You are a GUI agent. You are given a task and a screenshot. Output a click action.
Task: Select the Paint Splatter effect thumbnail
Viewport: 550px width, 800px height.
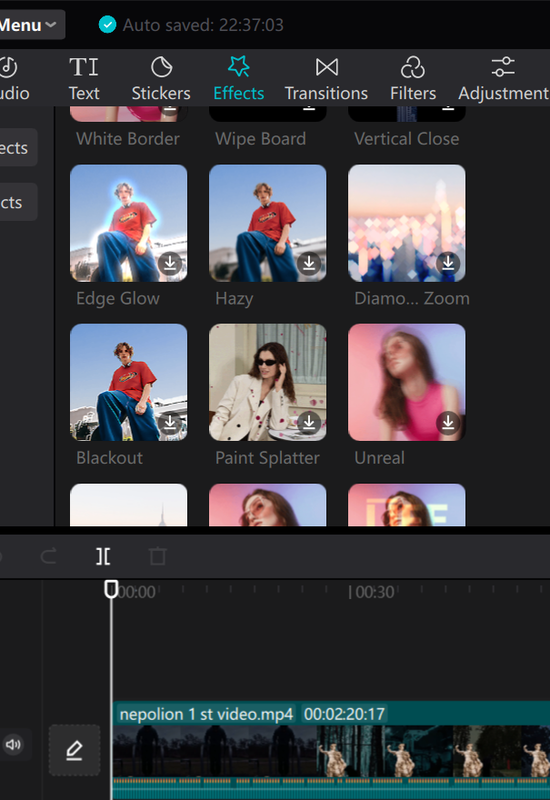click(x=268, y=382)
